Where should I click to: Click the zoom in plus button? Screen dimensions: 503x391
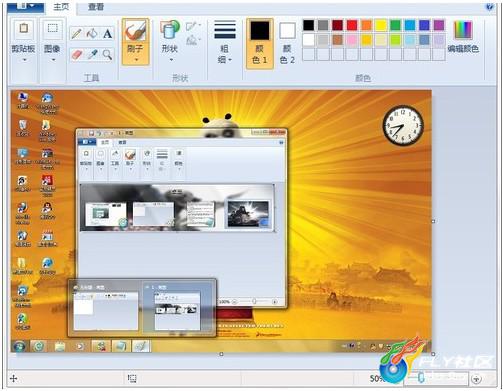477,379
